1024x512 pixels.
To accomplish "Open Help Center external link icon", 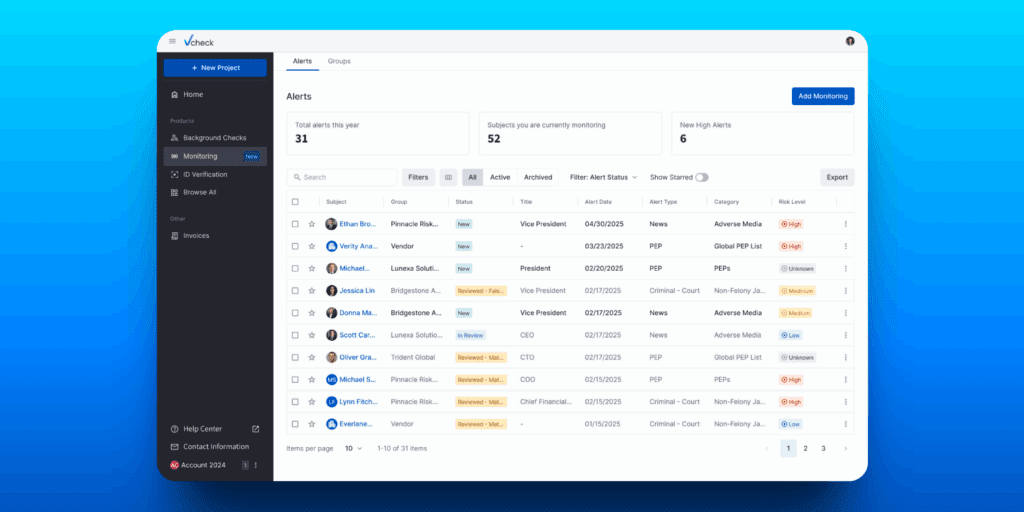I will [255, 429].
